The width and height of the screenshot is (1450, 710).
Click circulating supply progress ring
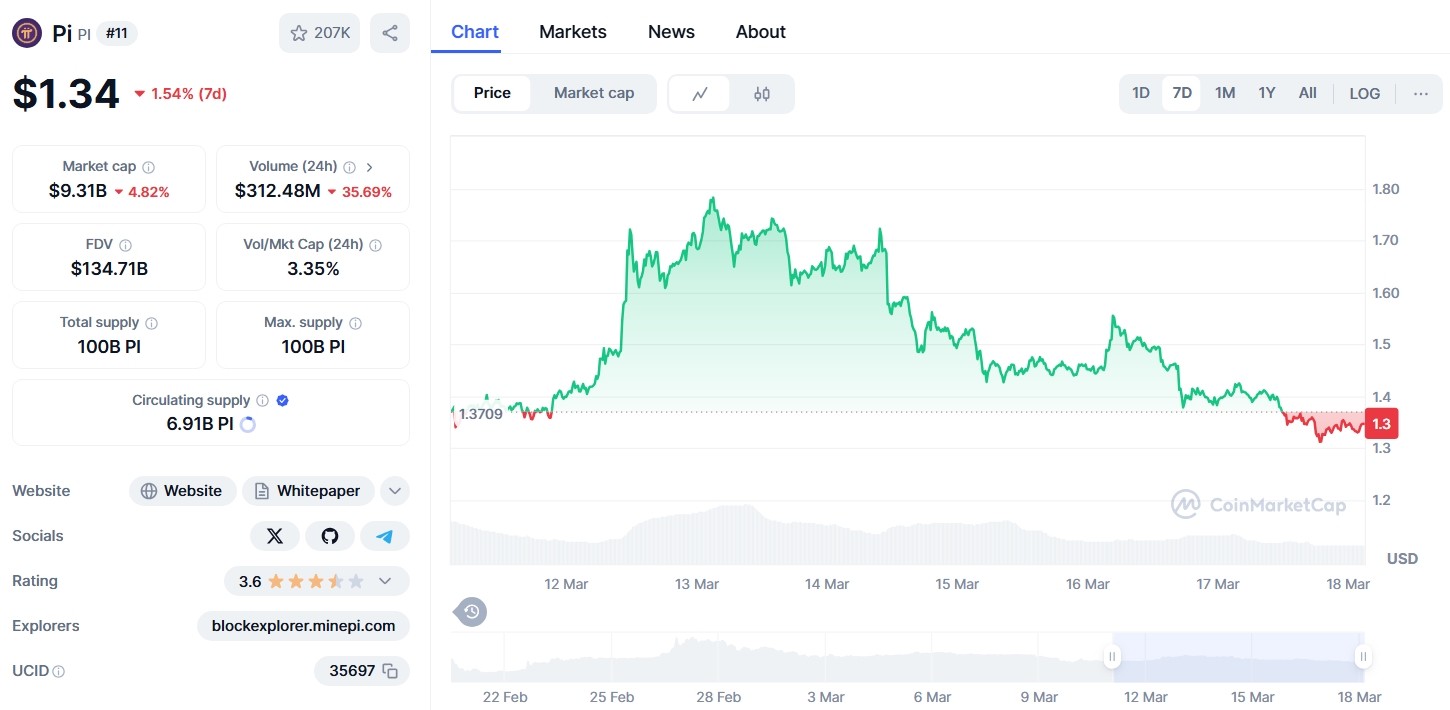pyautogui.click(x=248, y=424)
